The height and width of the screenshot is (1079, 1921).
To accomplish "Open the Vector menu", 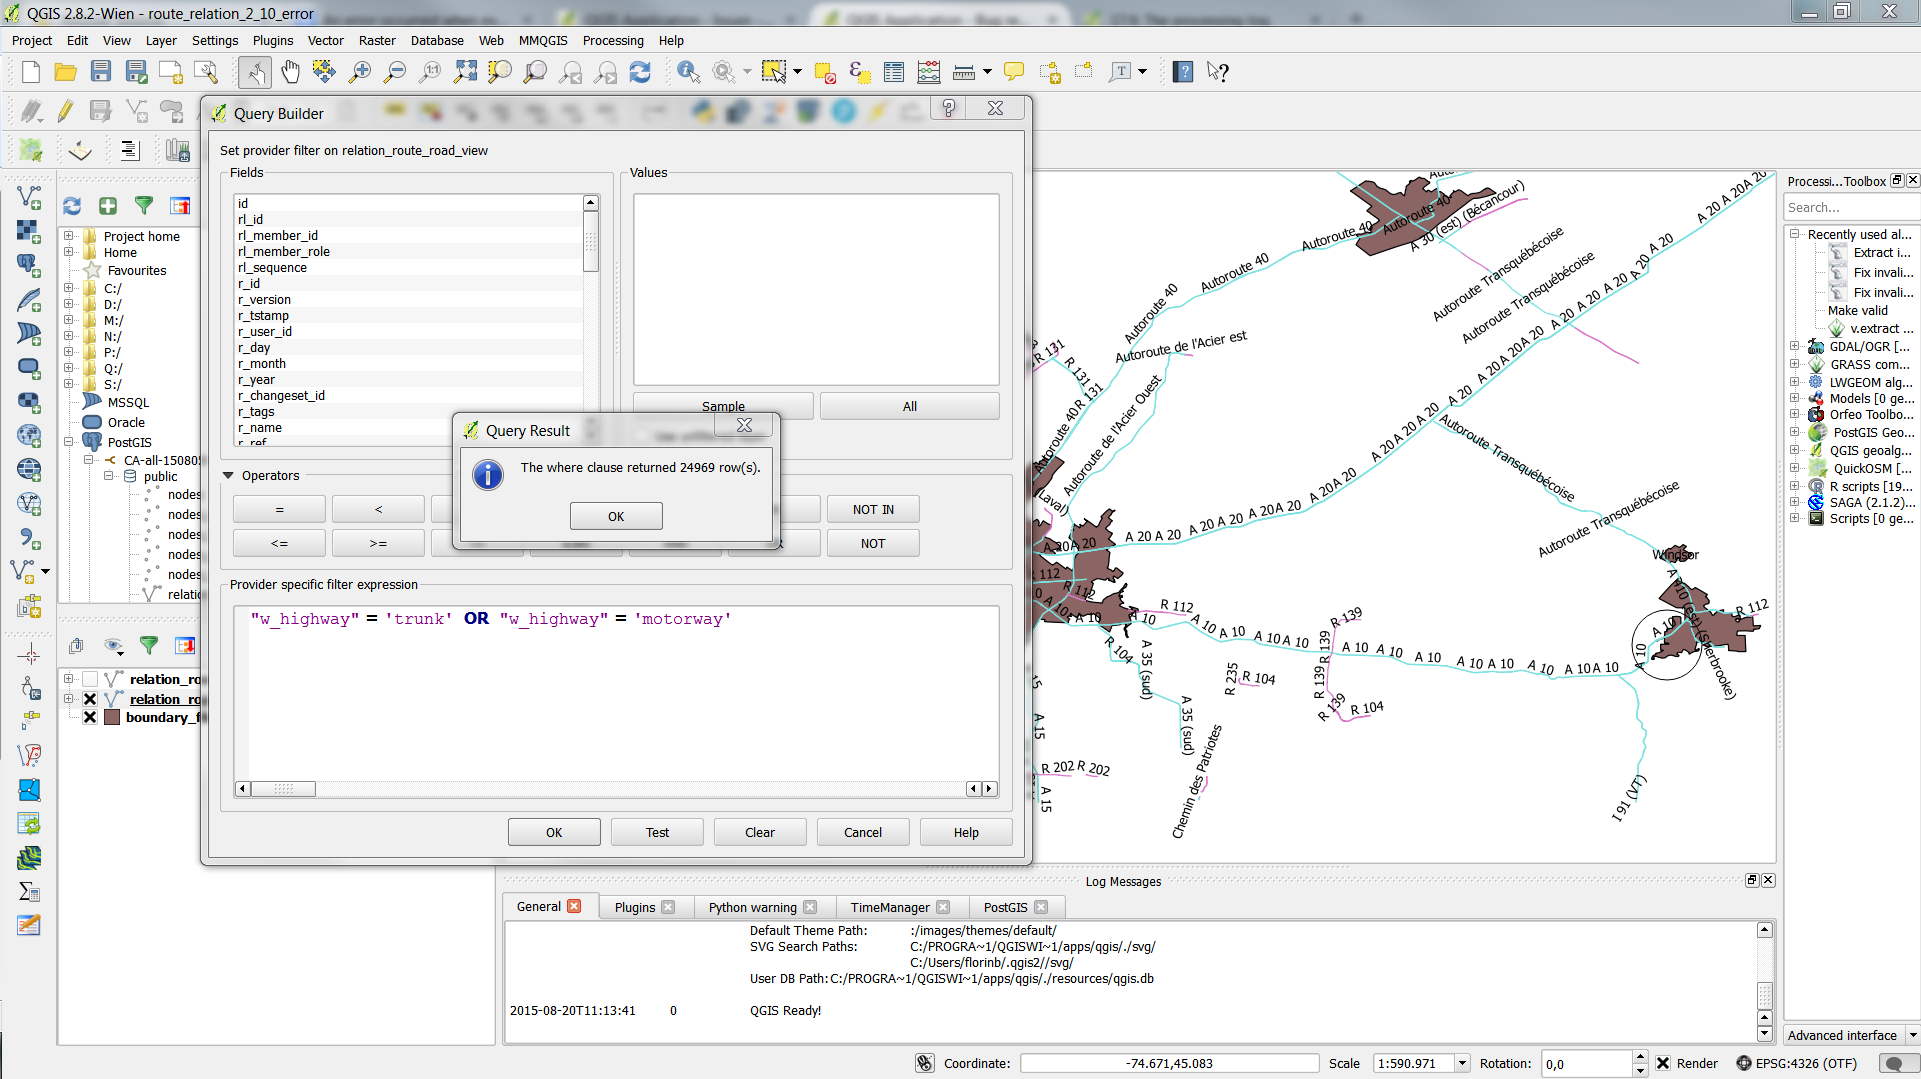I will (325, 41).
